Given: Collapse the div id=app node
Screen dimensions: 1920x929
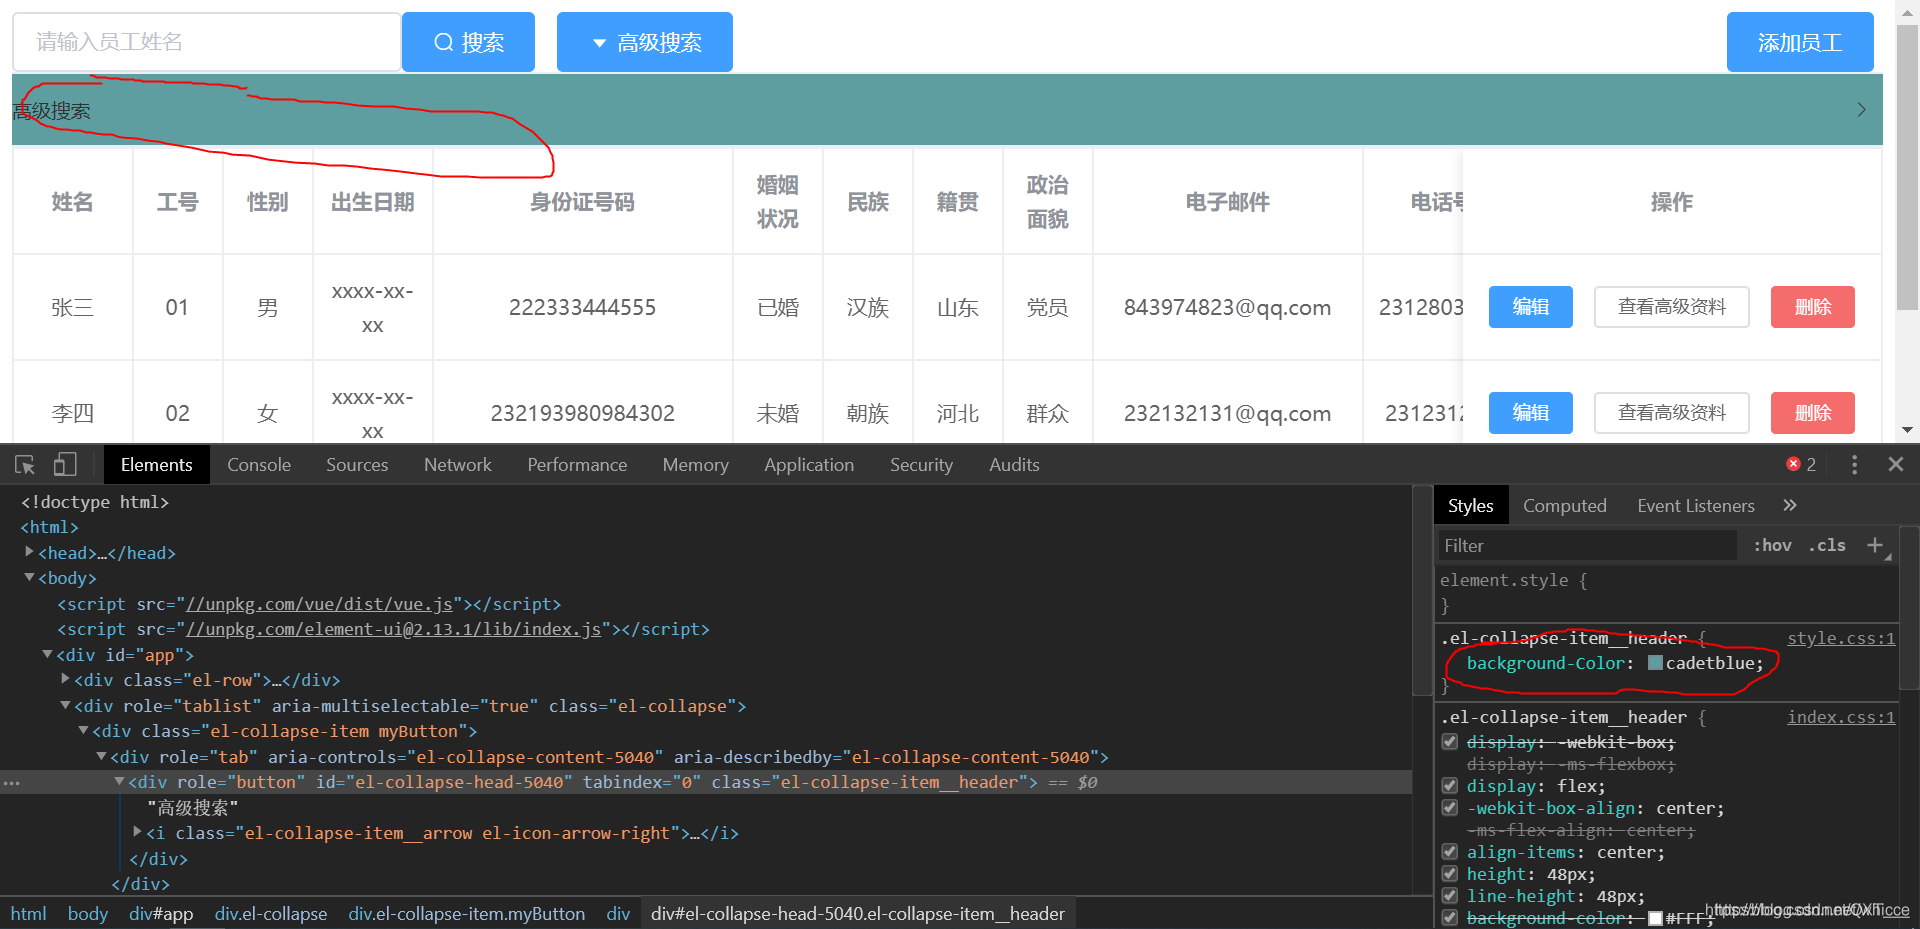Looking at the screenshot, I should coord(47,654).
